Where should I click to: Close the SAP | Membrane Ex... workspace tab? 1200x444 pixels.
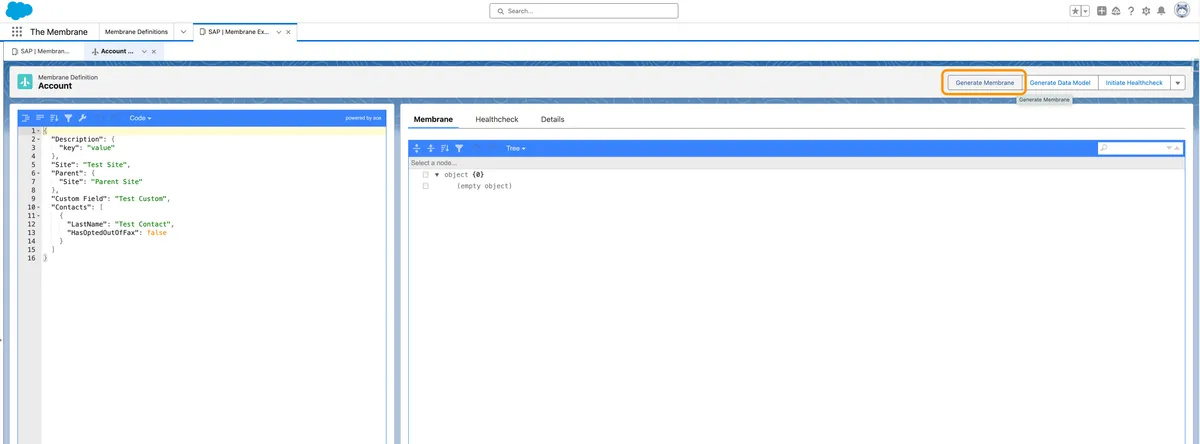(289, 32)
